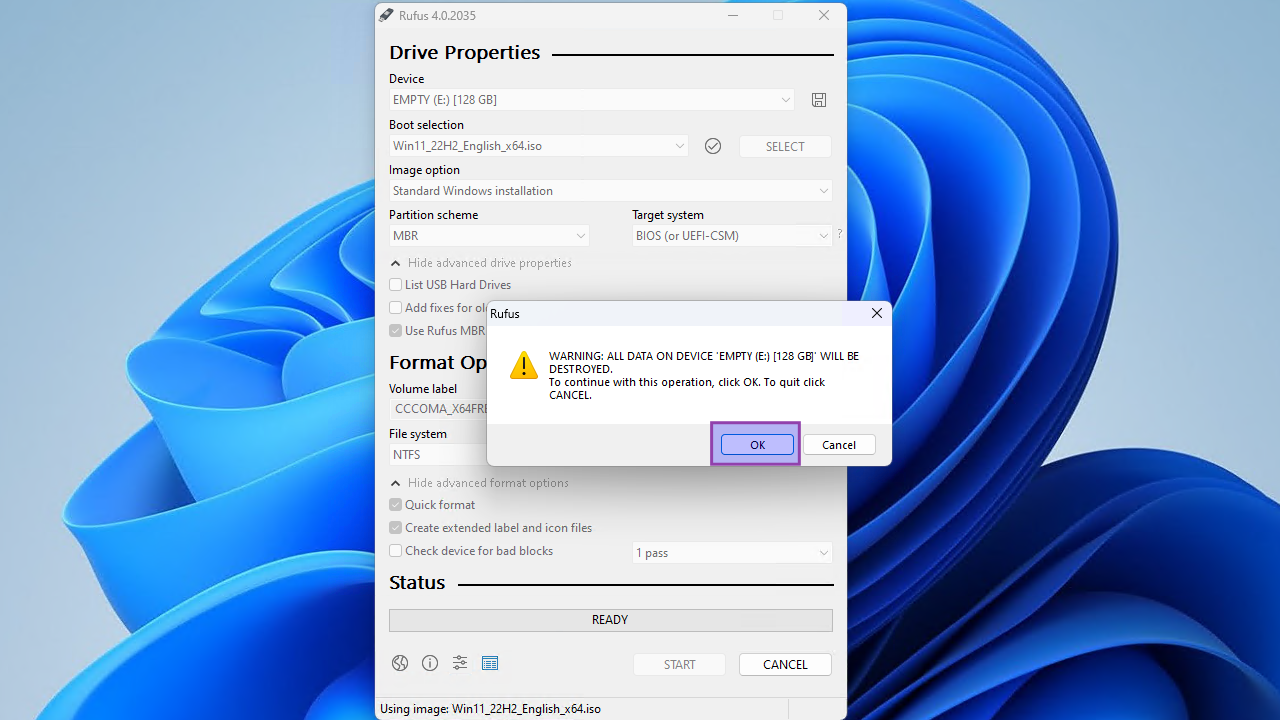1280x720 pixels.
Task: Open Boot selection dropdown with Win11 ISO
Action: coord(539,146)
